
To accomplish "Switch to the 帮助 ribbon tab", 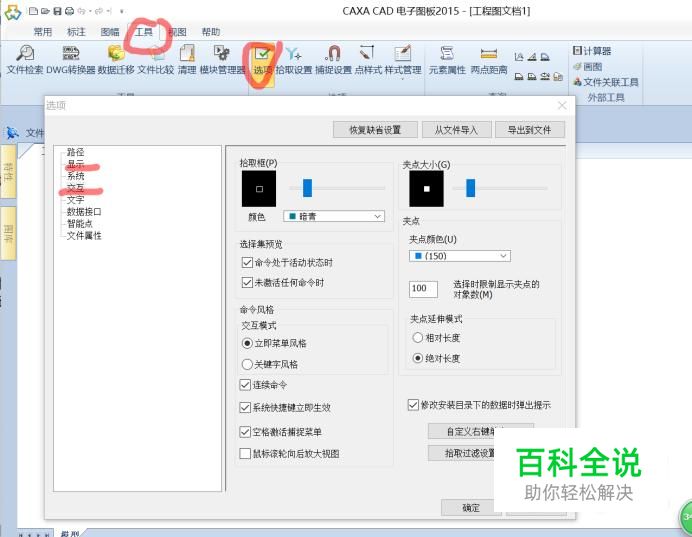I will click(x=211, y=32).
